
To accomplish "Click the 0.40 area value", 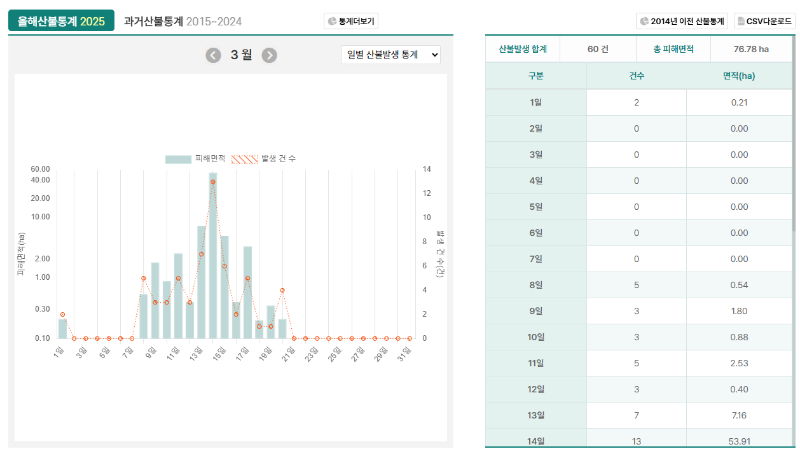I will pyautogui.click(x=739, y=389).
